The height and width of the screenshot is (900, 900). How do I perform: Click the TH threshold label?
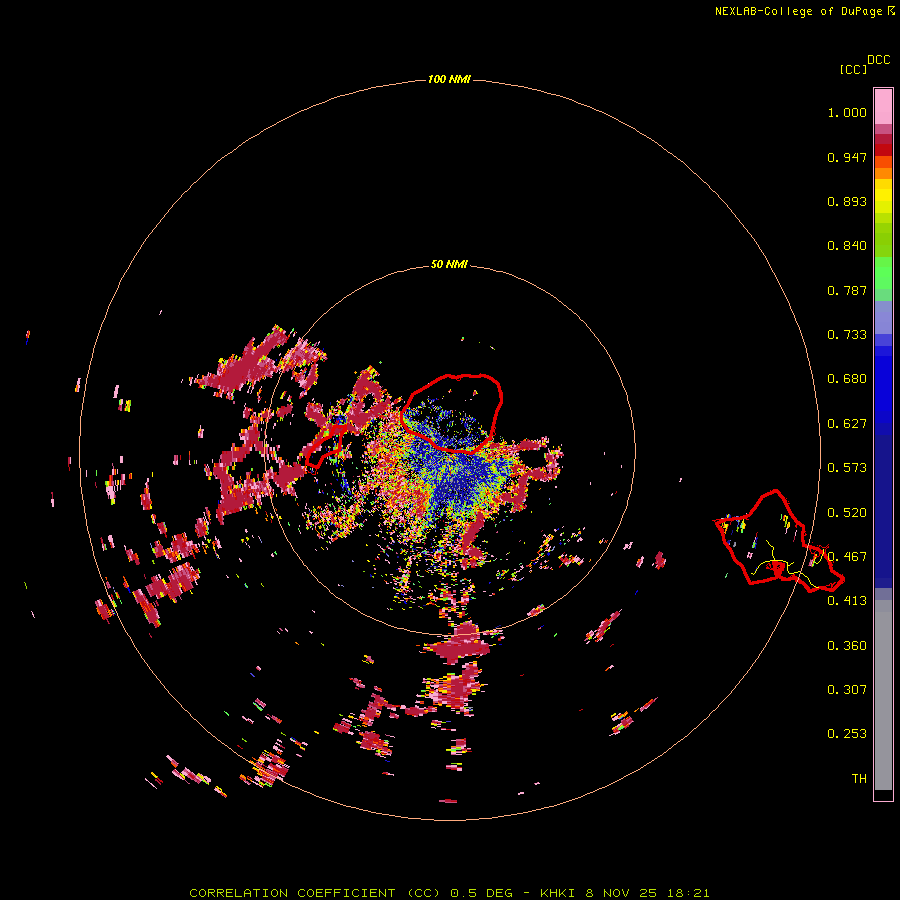[x=859, y=779]
